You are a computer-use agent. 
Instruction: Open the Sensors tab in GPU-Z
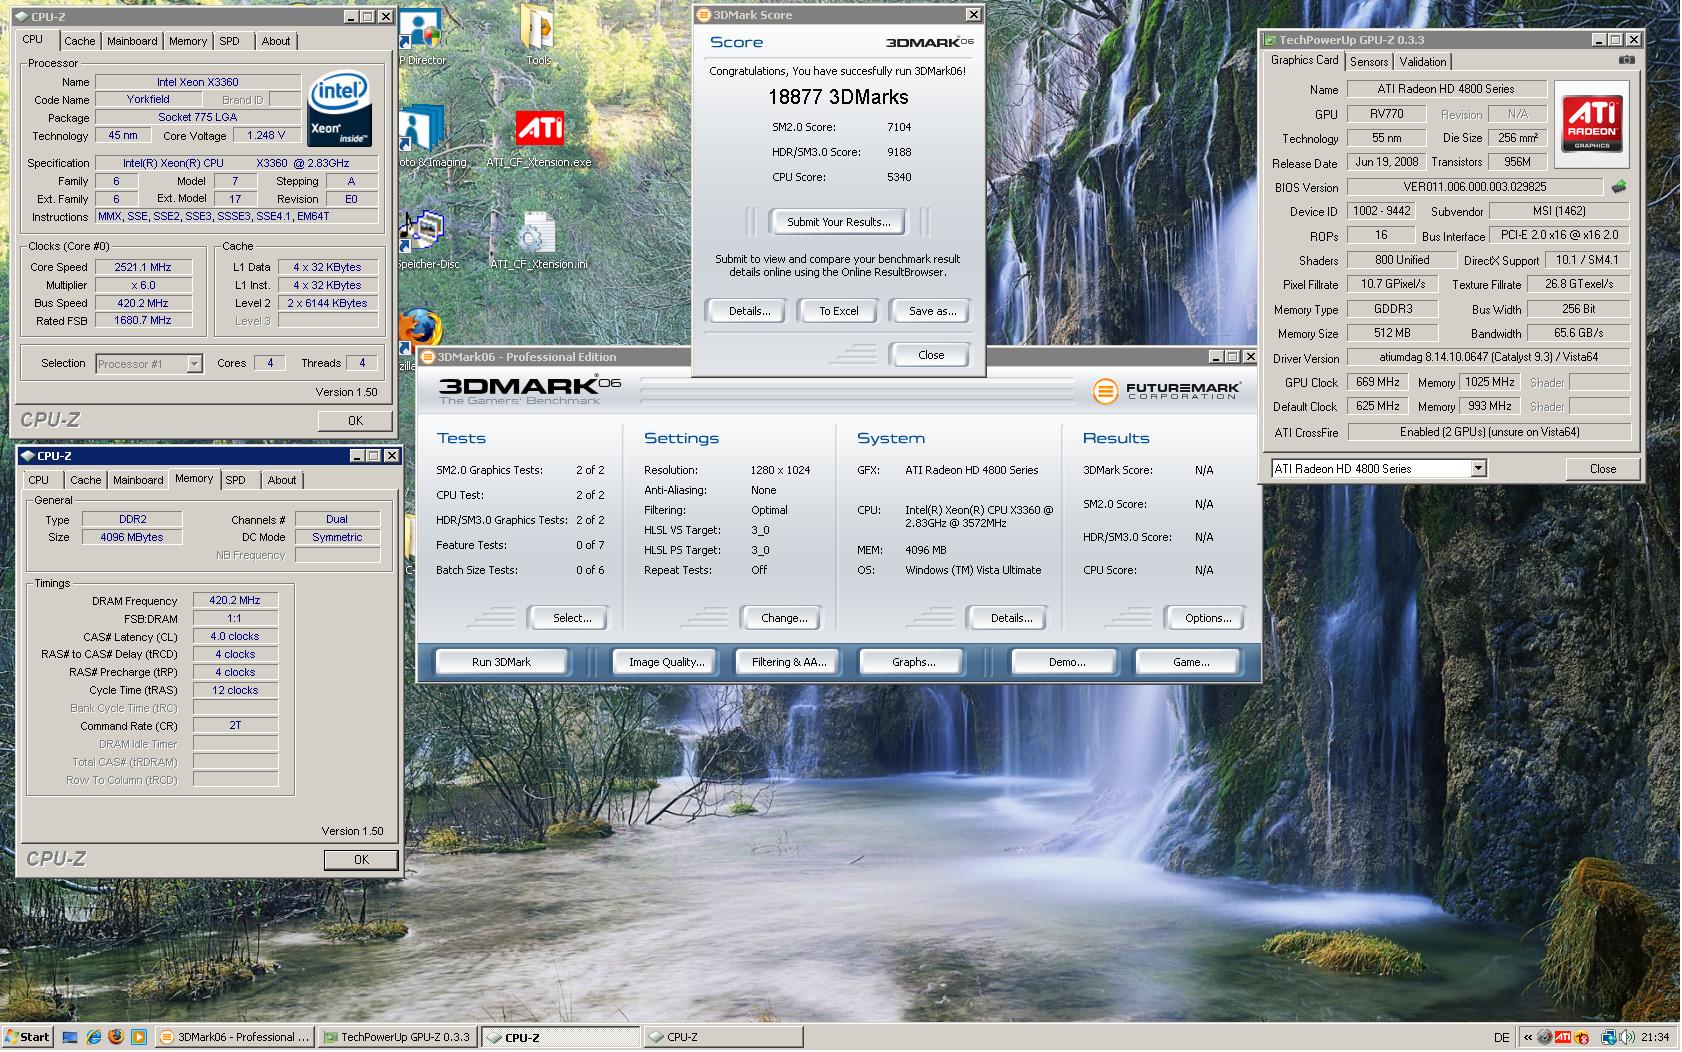(1369, 62)
